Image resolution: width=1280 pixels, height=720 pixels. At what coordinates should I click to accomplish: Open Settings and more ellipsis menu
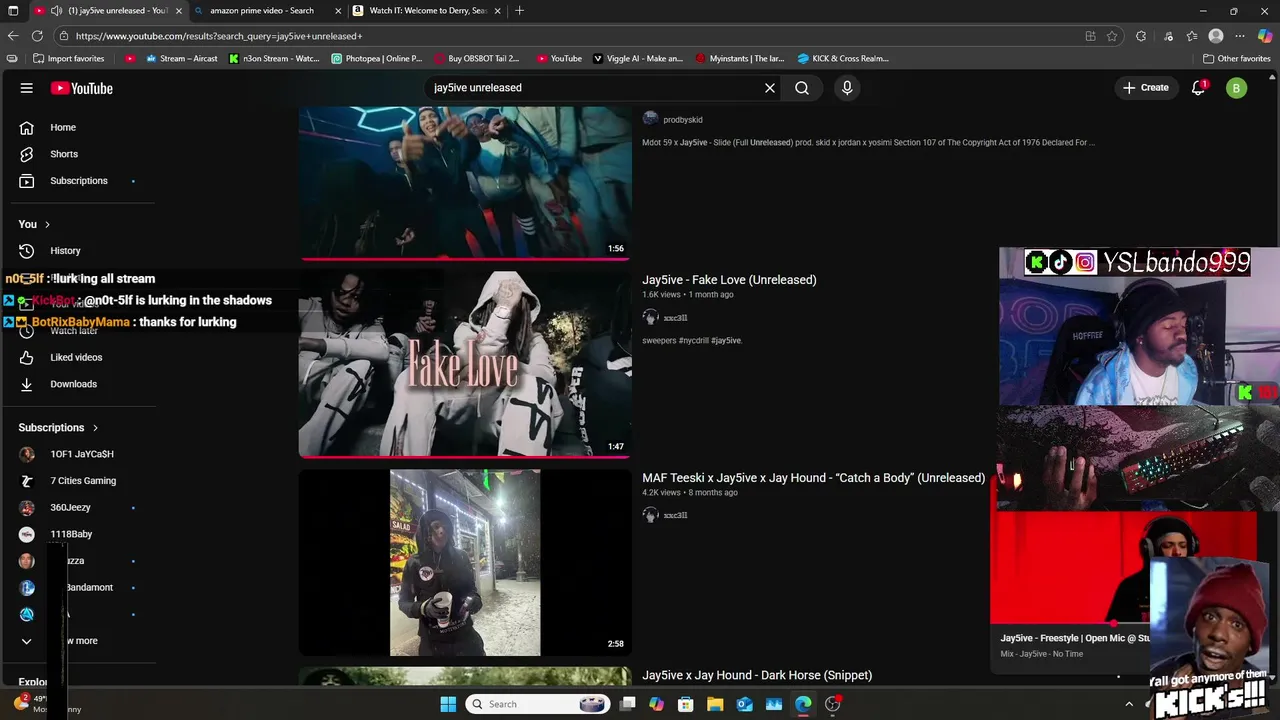pos(1240,36)
